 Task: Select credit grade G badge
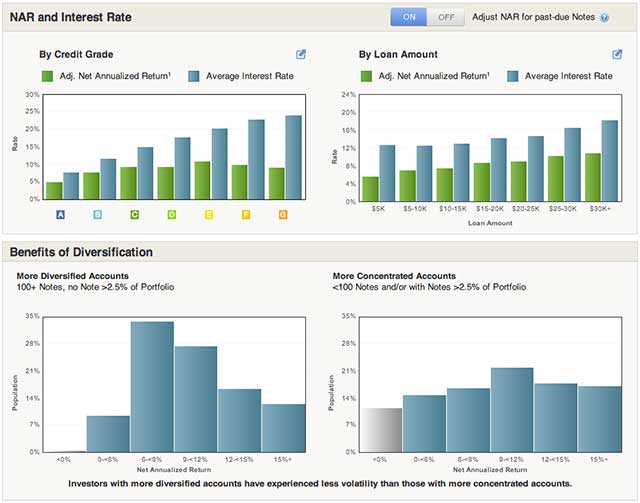283,215
